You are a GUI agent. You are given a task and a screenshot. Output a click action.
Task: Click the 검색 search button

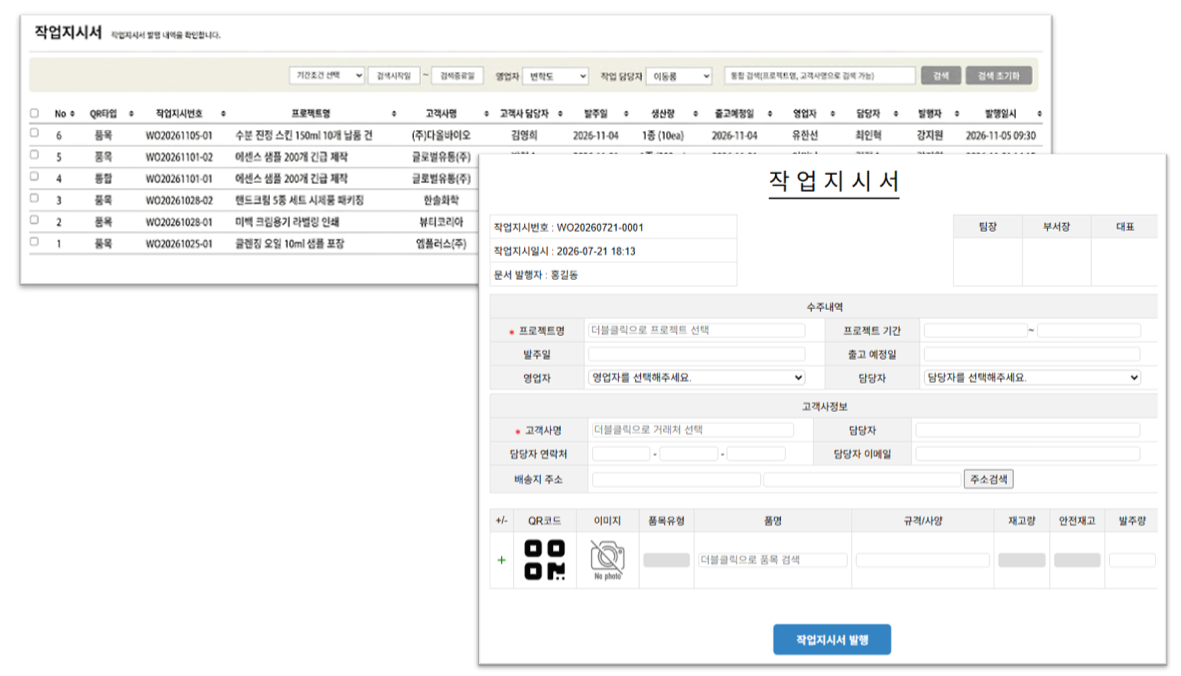(941, 75)
